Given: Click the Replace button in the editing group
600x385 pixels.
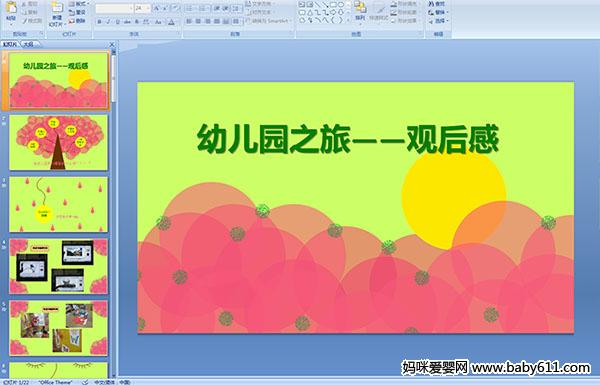Looking at the screenshot, I should (x=439, y=12).
